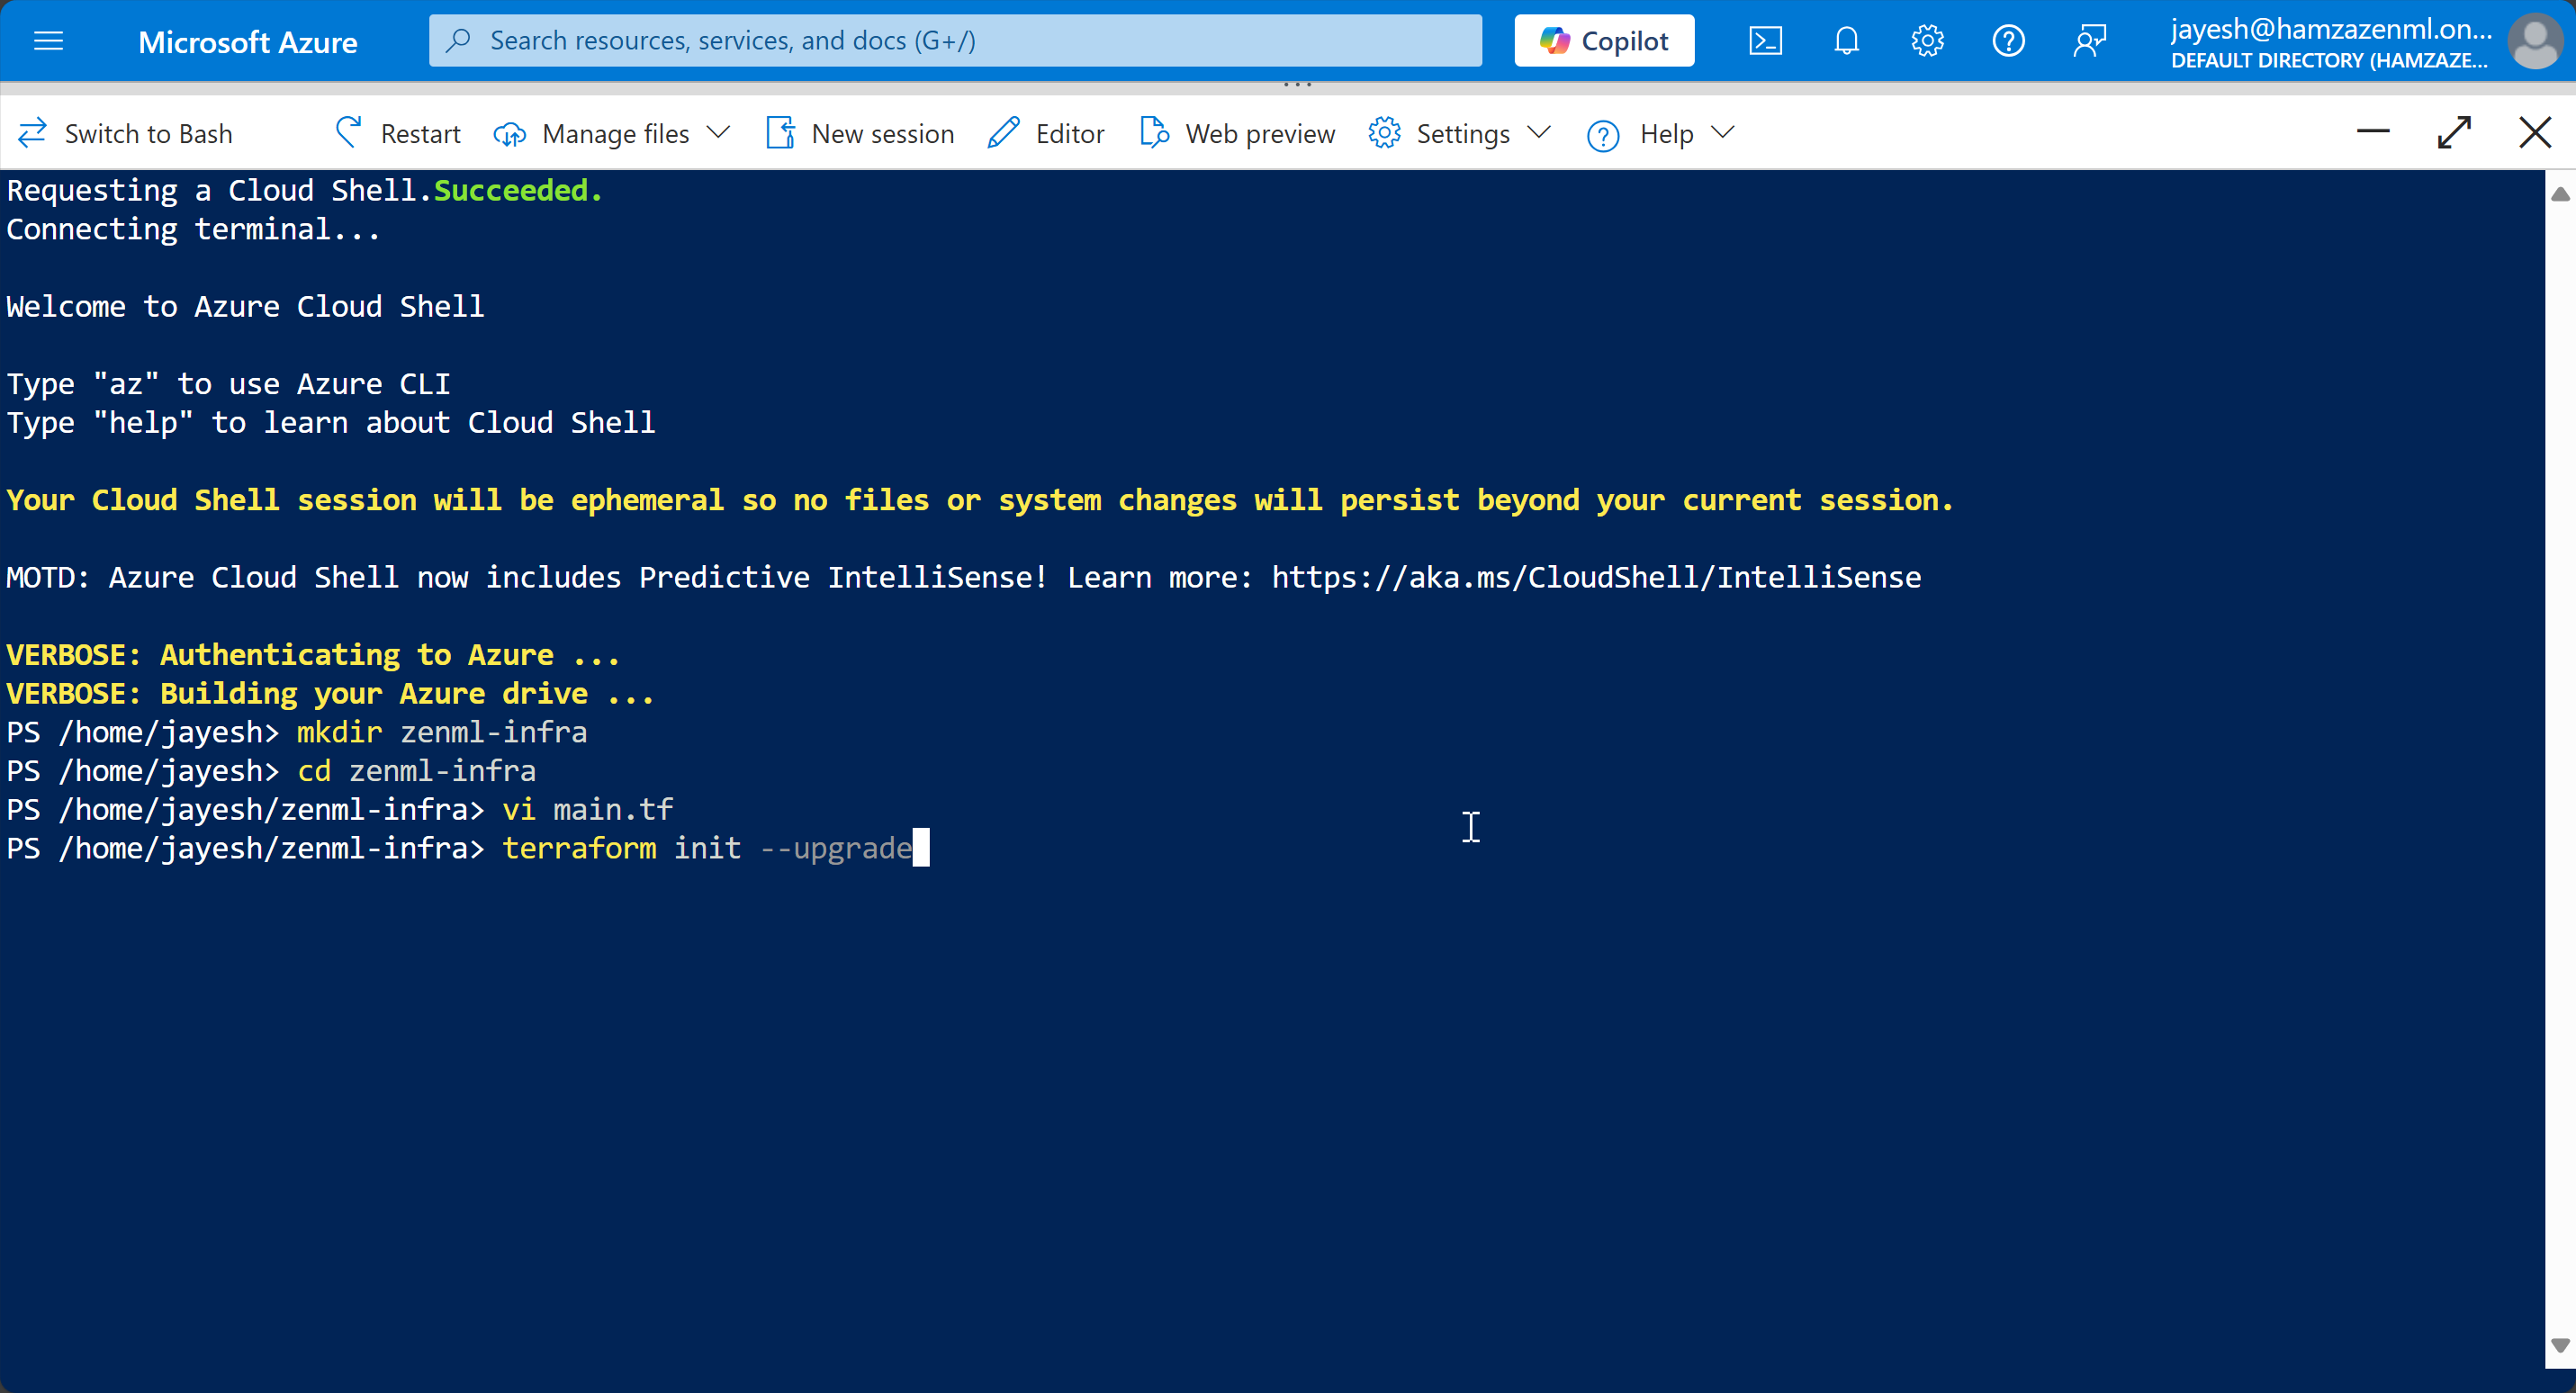Open the portal settings gear icon
Viewport: 2576px width, 1393px height.
click(x=1927, y=40)
